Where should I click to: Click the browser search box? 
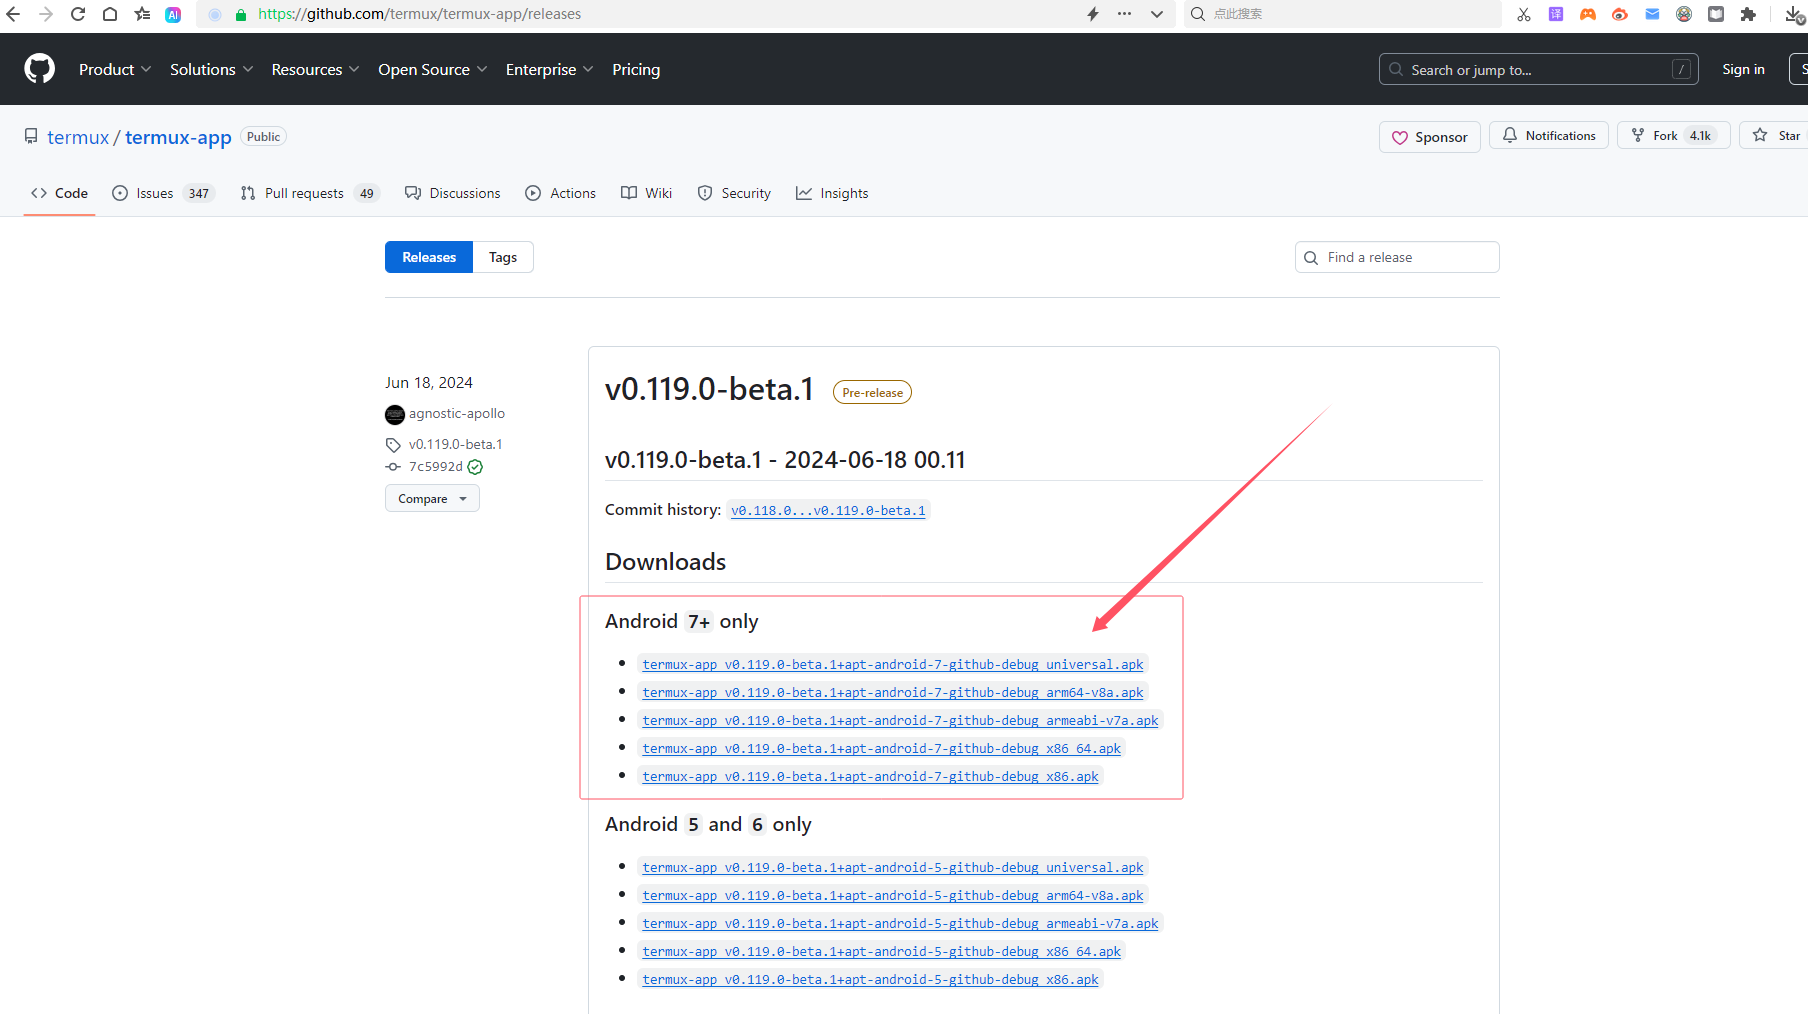point(1341,14)
